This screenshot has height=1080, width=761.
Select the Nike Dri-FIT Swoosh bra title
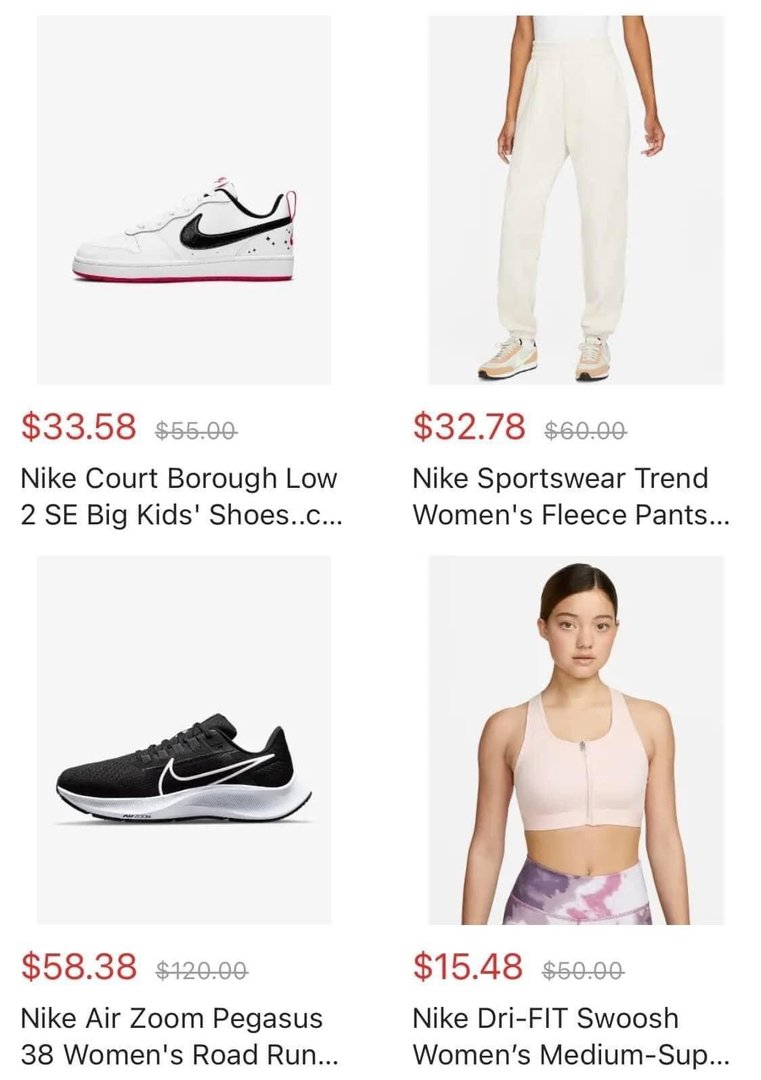pos(571,1037)
